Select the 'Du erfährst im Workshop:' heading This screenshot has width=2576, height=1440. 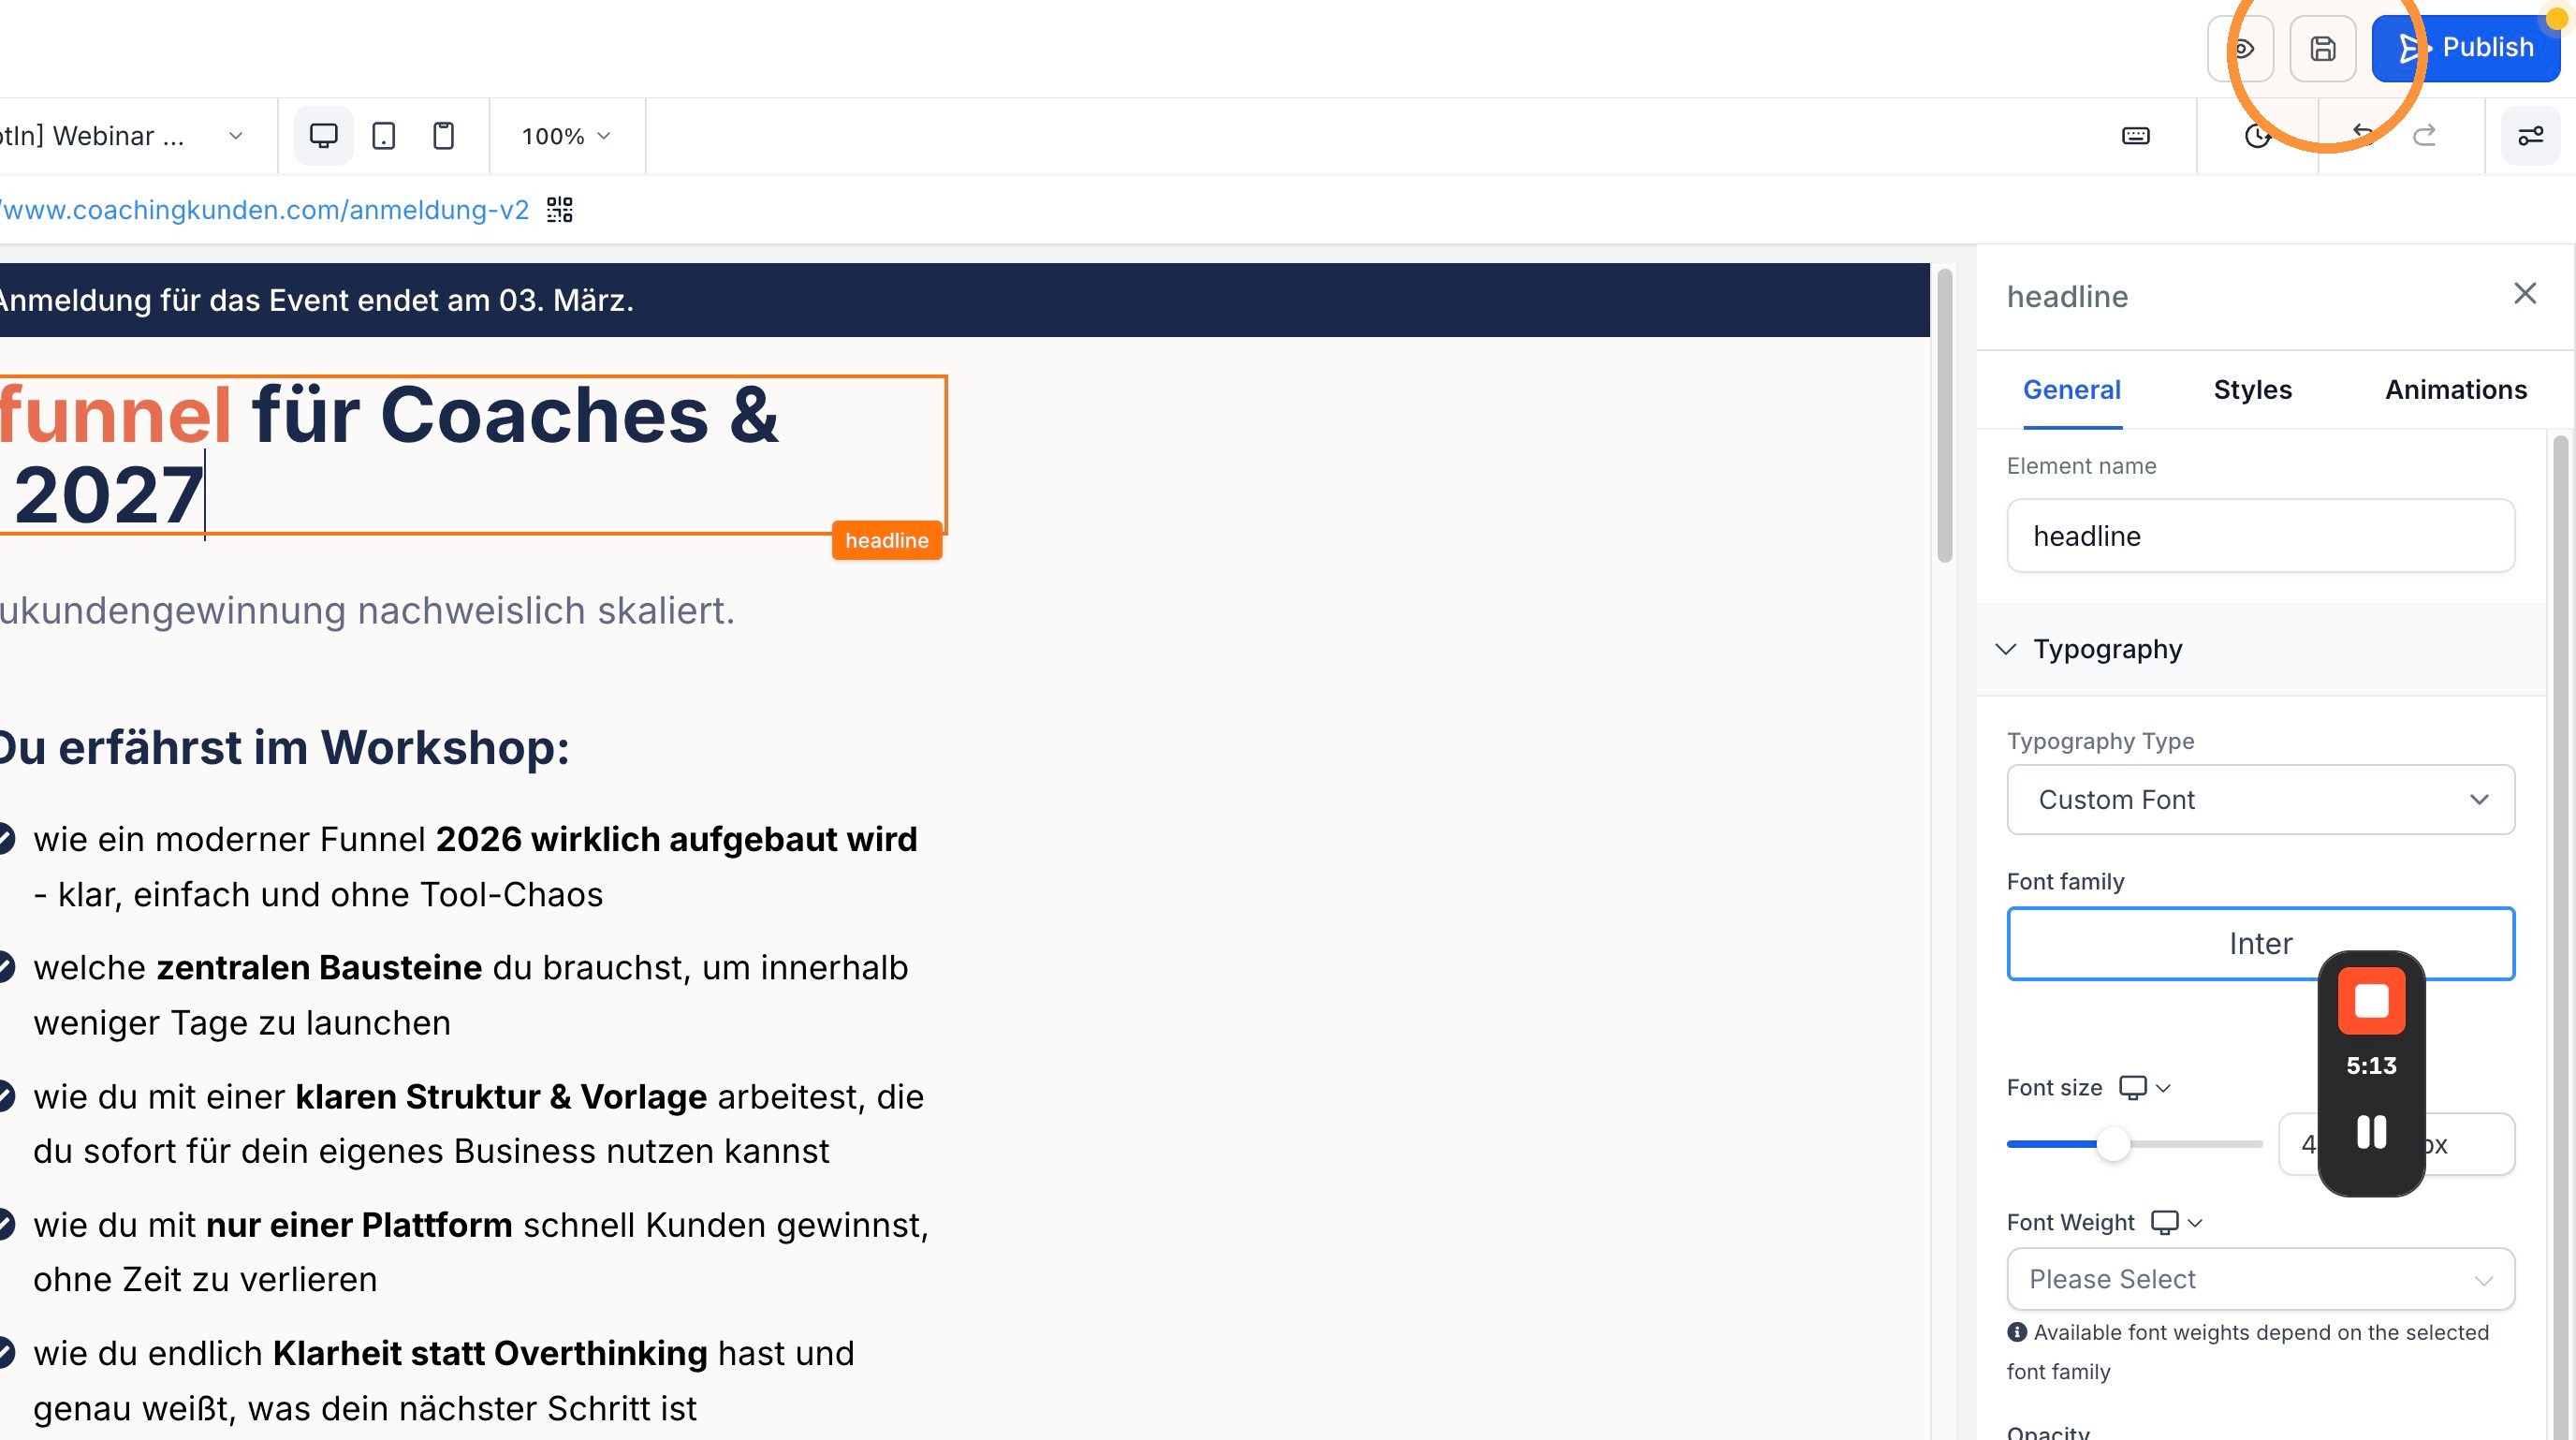(x=285, y=749)
